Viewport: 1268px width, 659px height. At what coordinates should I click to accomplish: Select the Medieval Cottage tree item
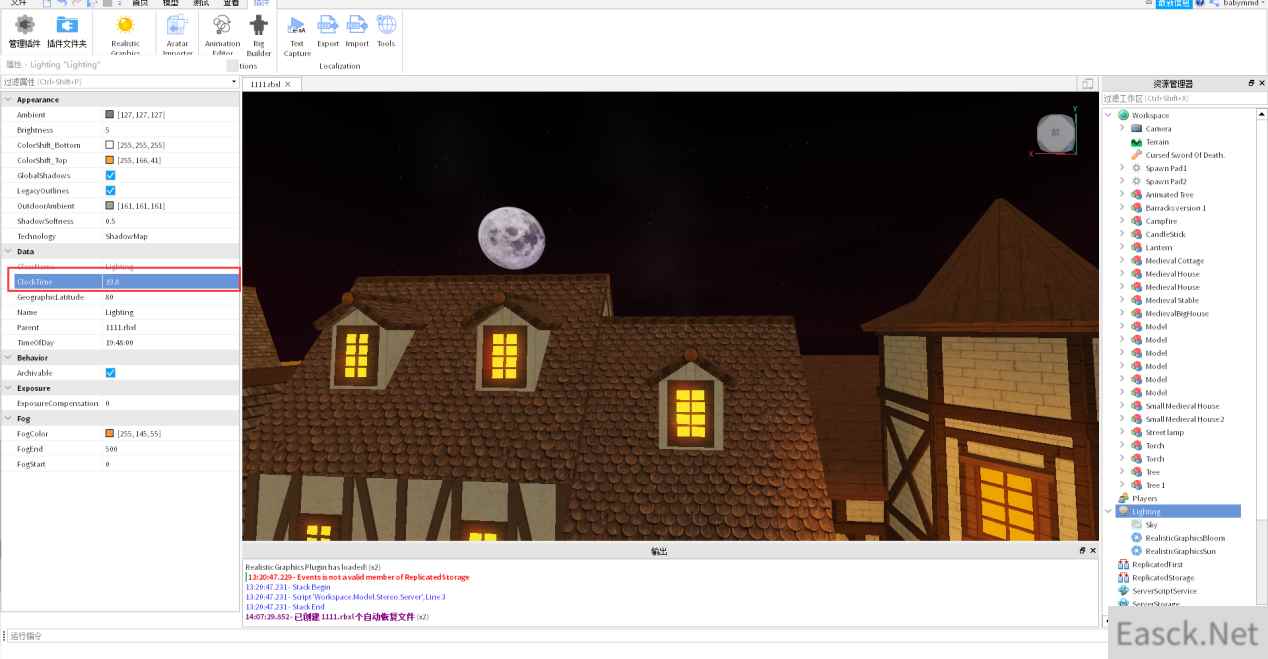[1175, 261]
